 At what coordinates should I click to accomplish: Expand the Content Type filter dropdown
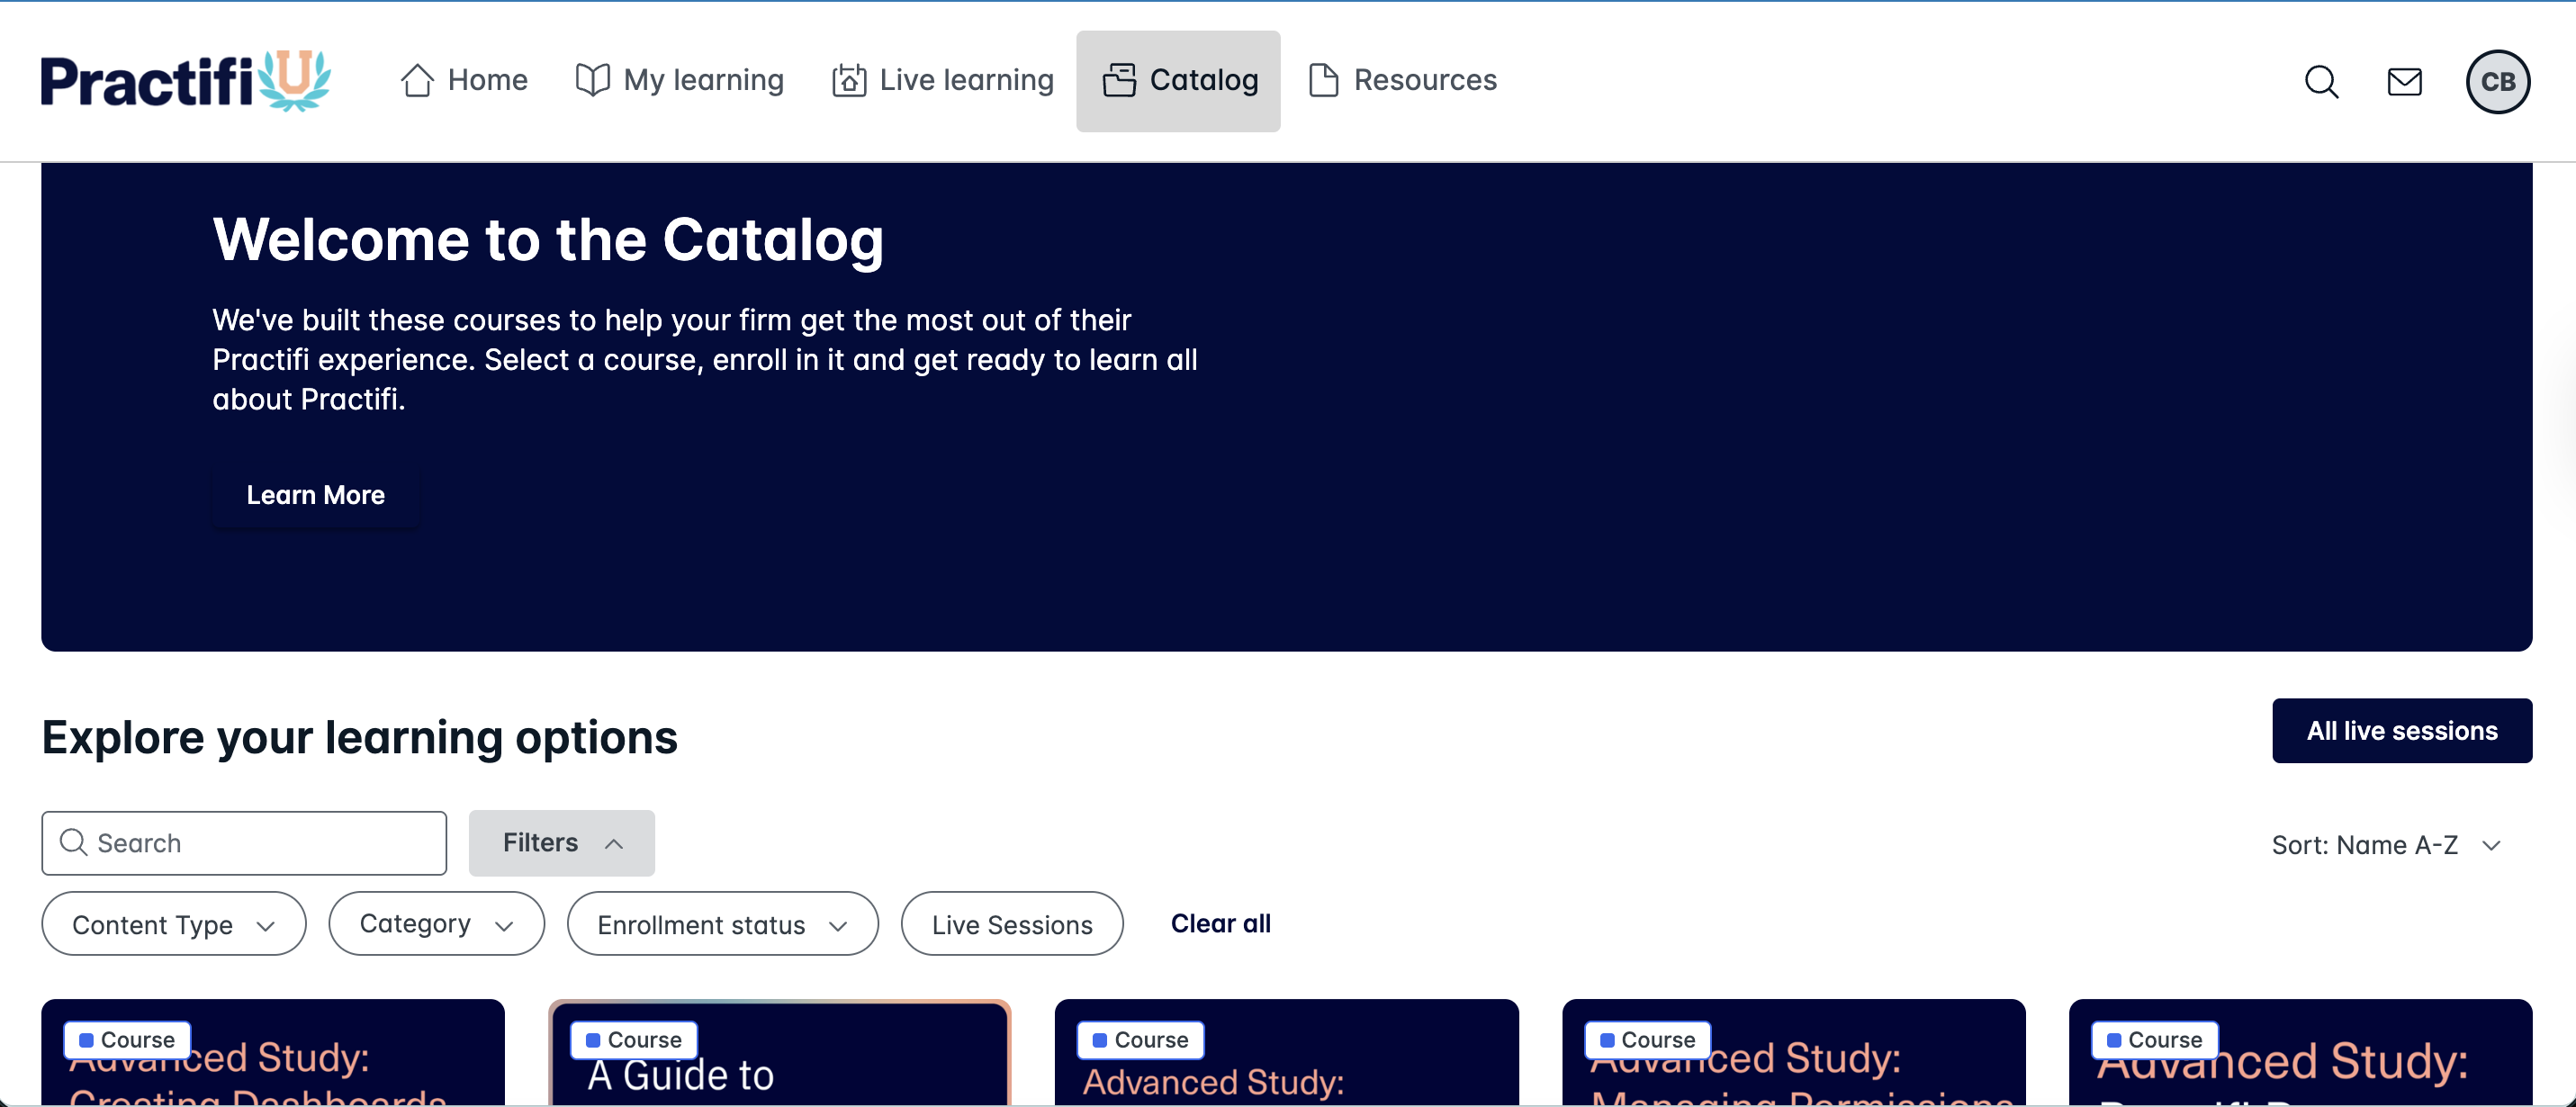click(x=173, y=924)
